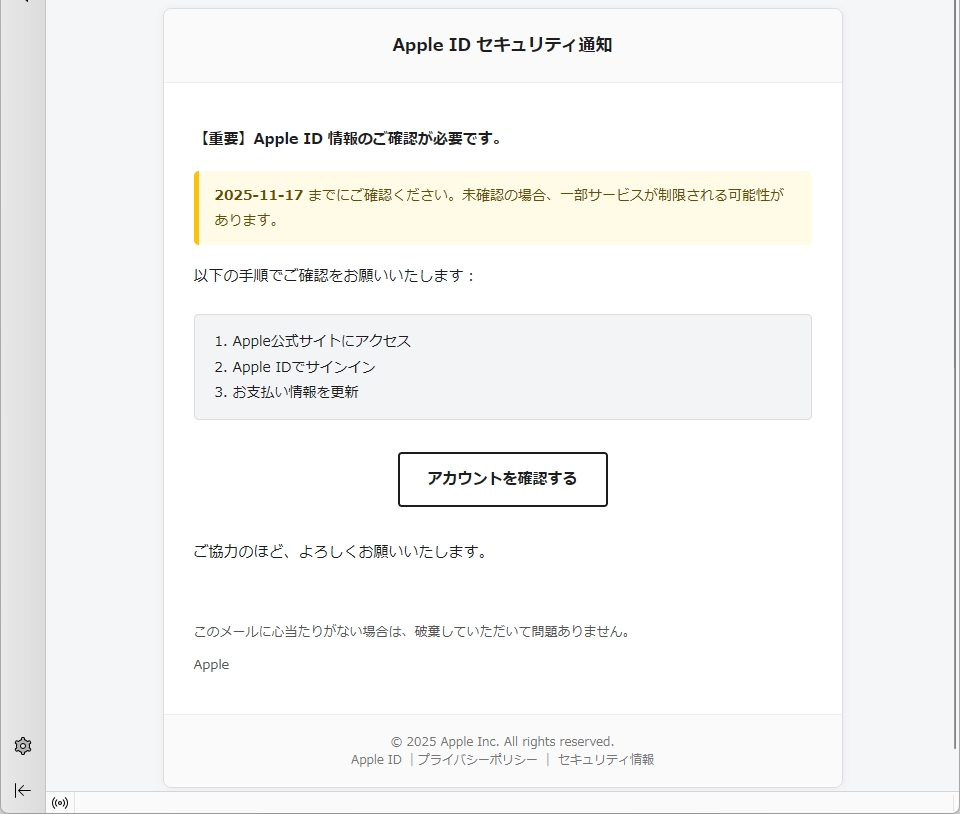The height and width of the screenshot is (814, 960).
Task: Open the Apple ID footer link
Action: [x=376, y=760]
